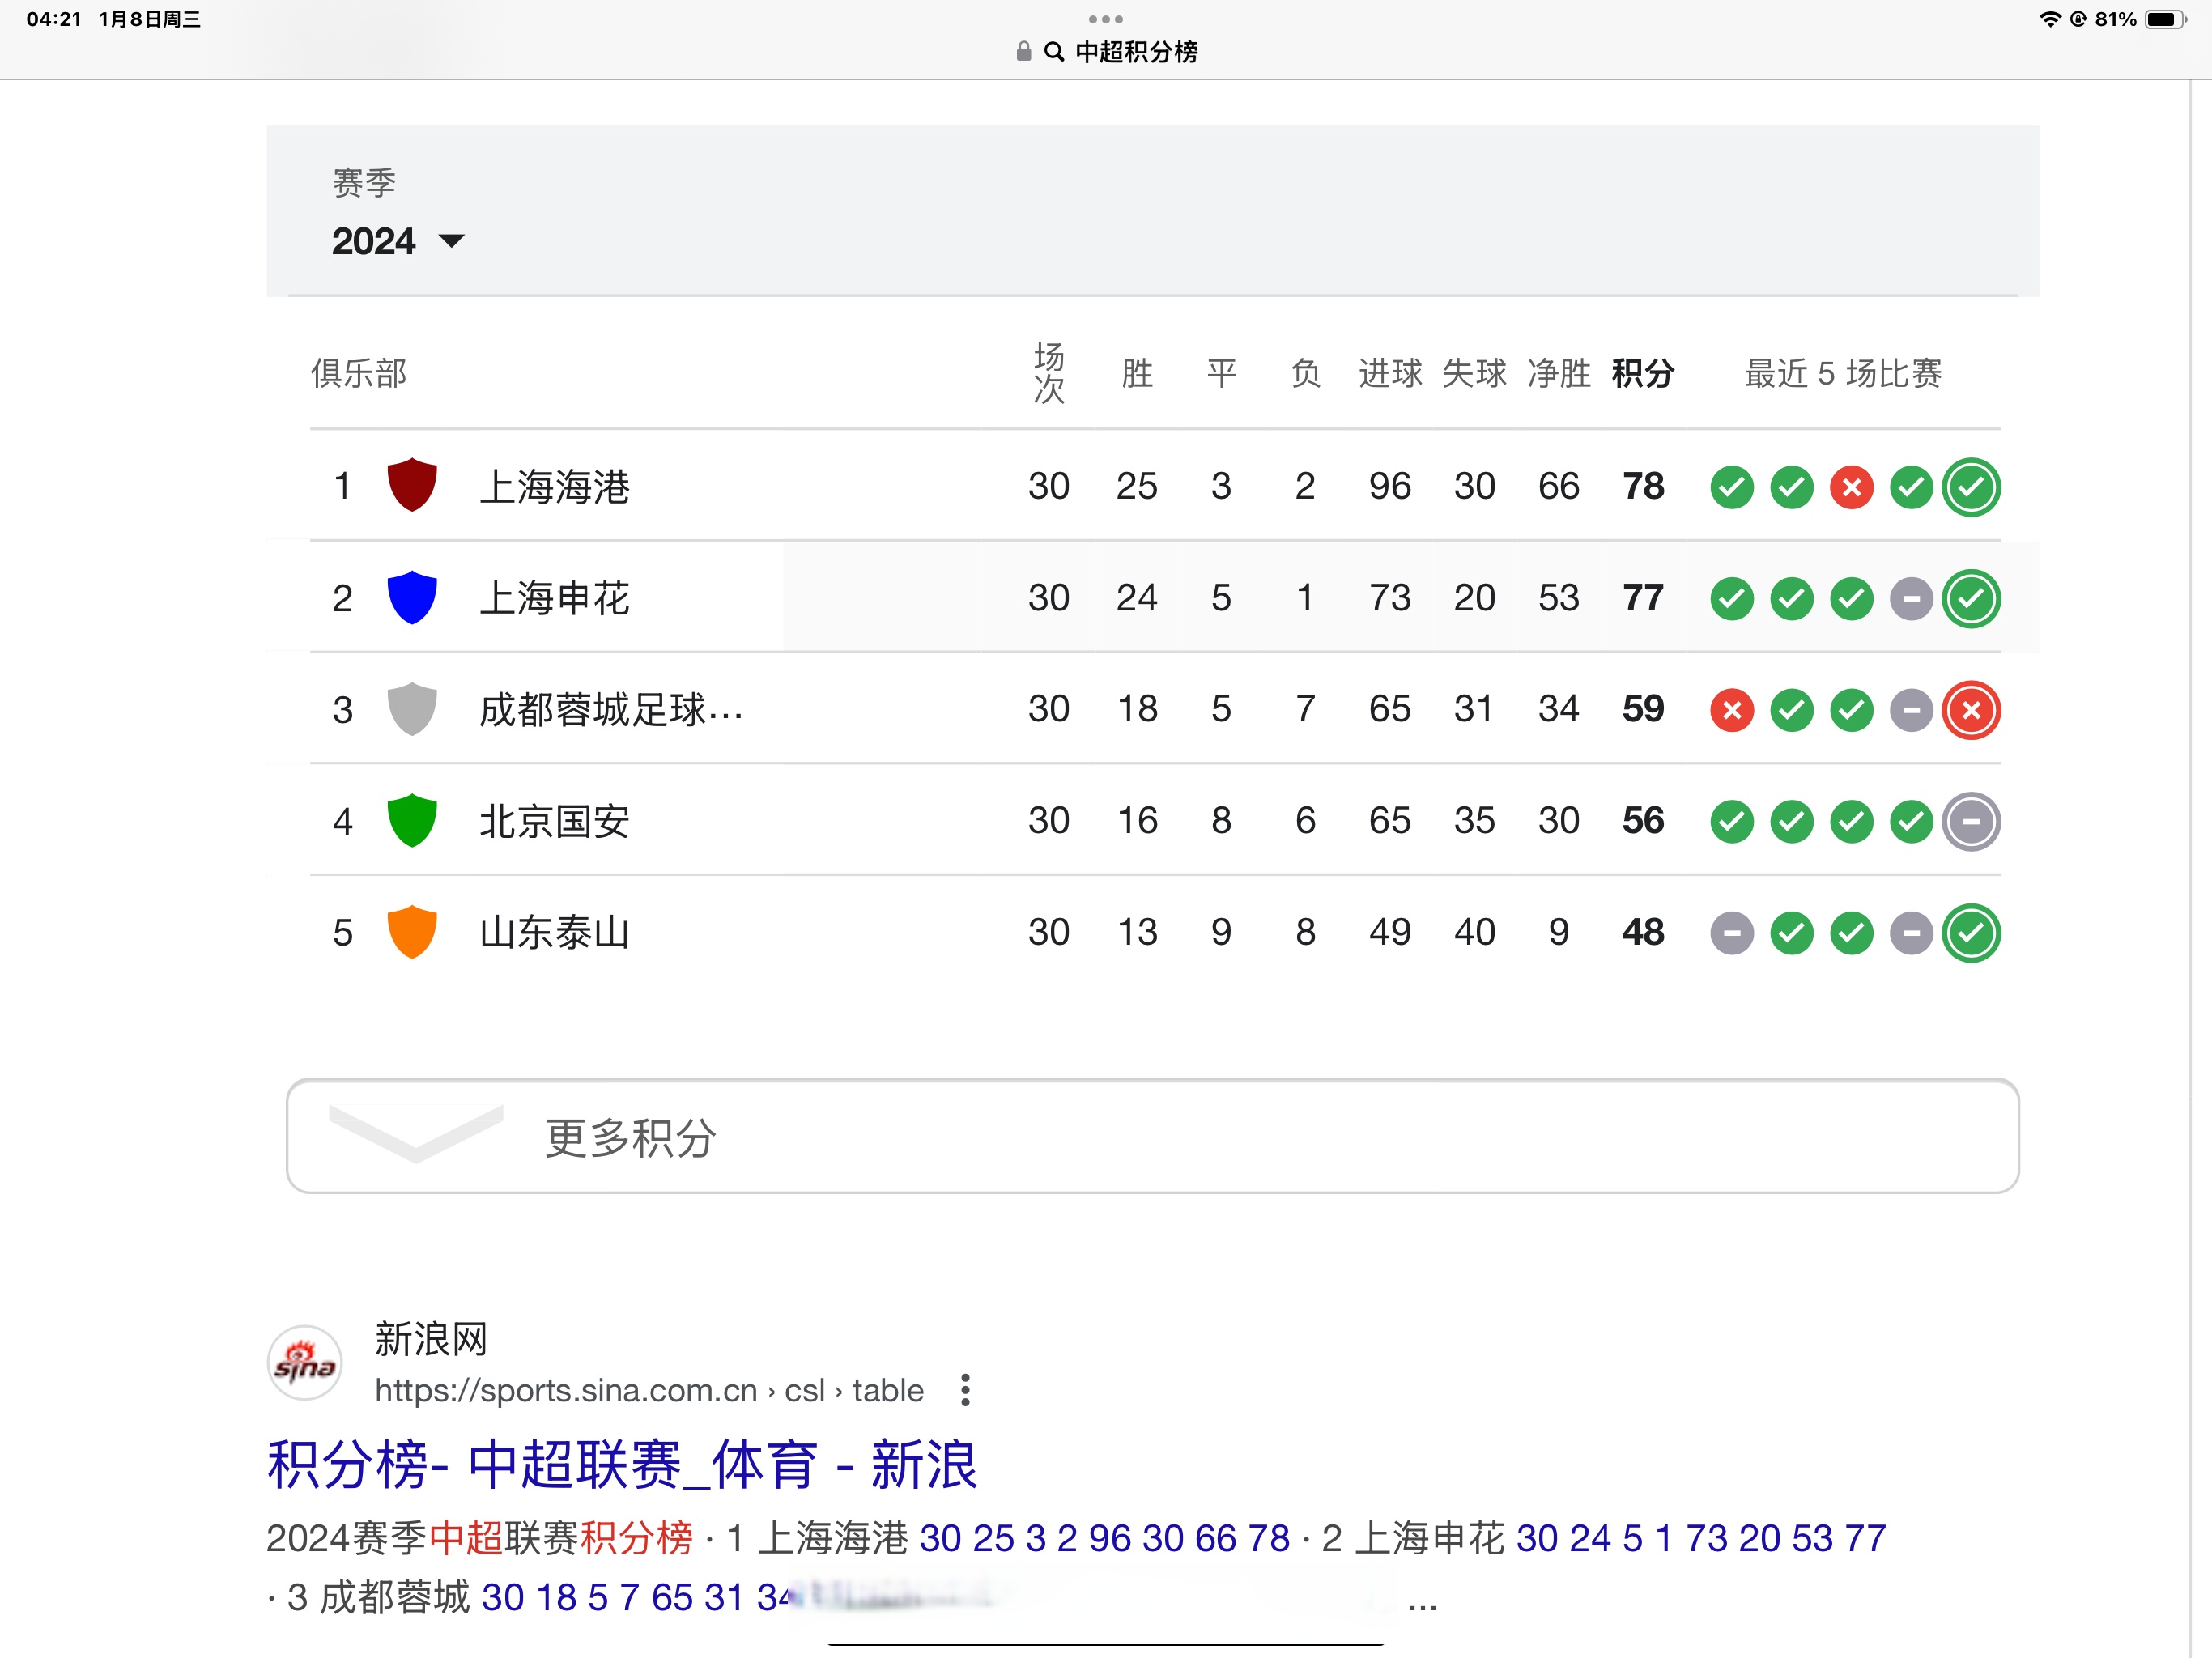Open 上海海港's latest match win icon
The width and height of the screenshot is (2212, 1658).
[1971, 487]
